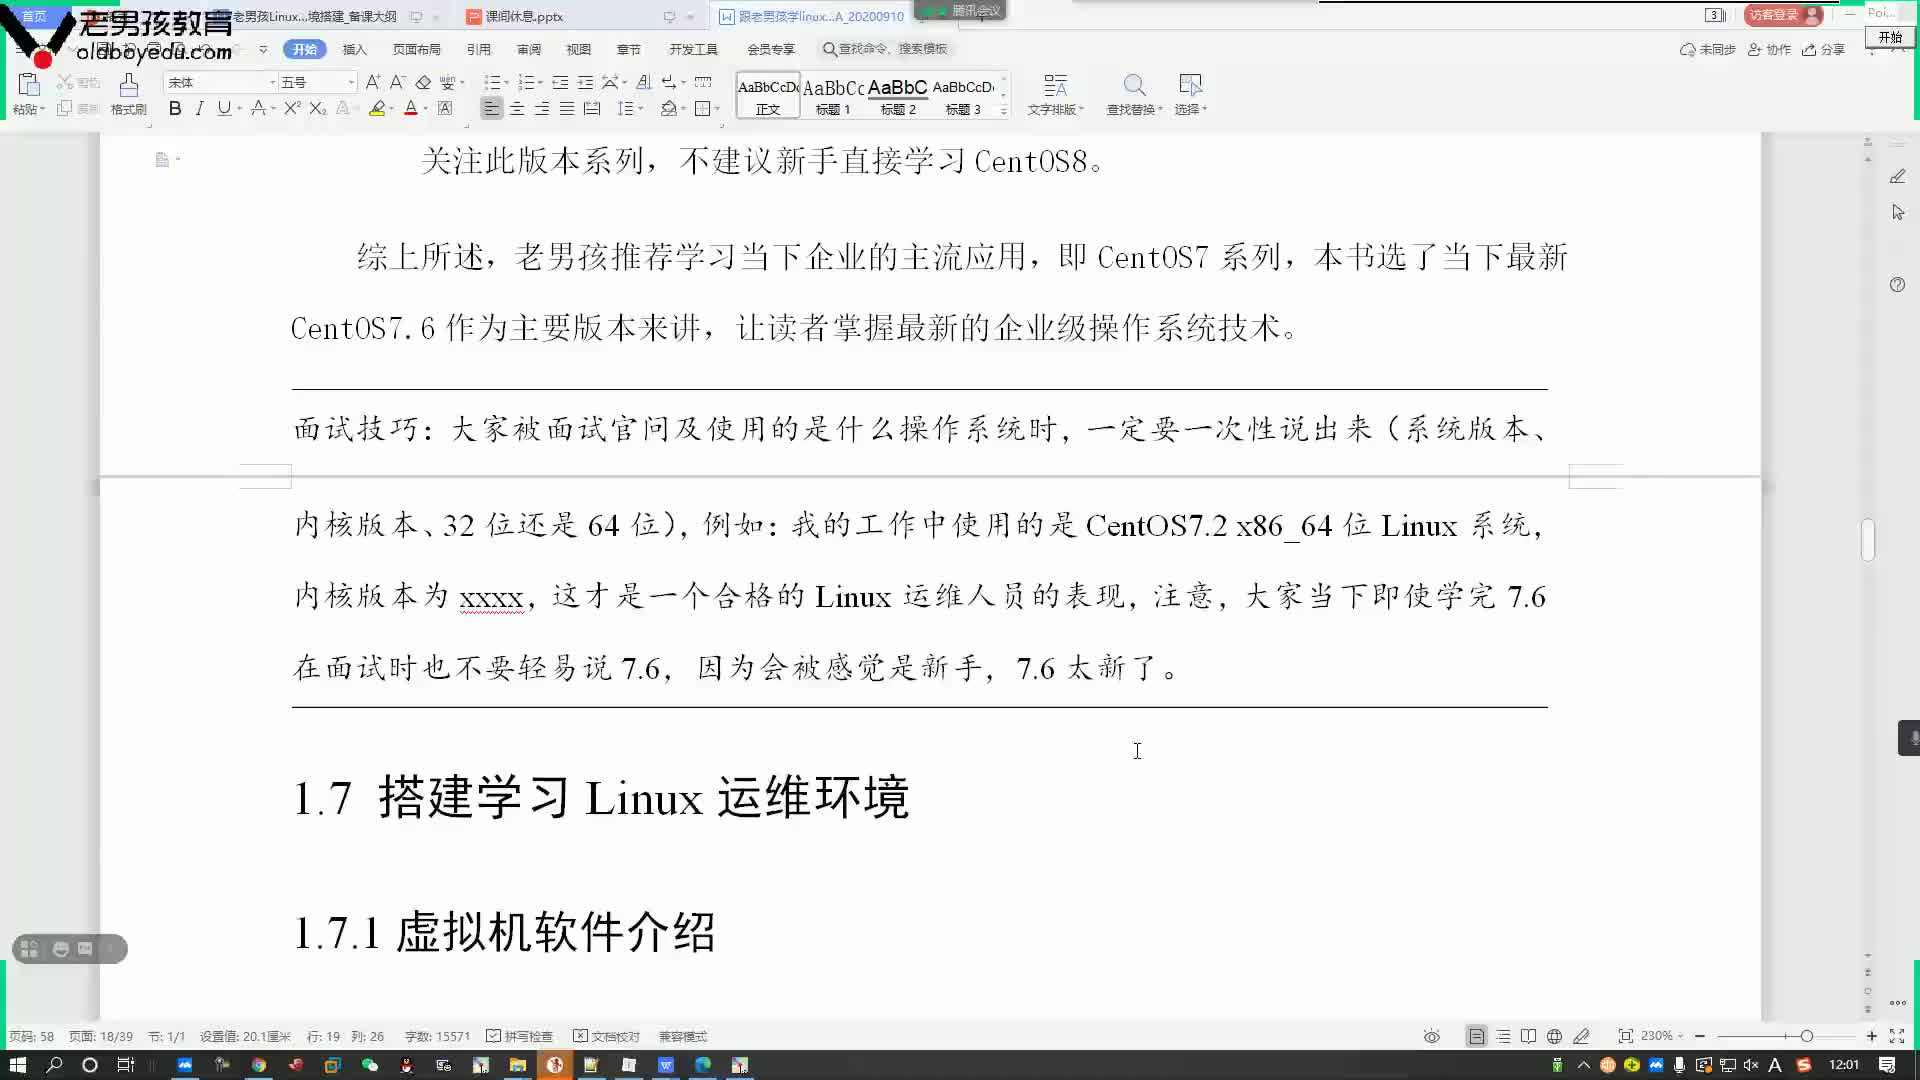
Task: Open 会员专享 ribbon tab
Action: point(770,49)
